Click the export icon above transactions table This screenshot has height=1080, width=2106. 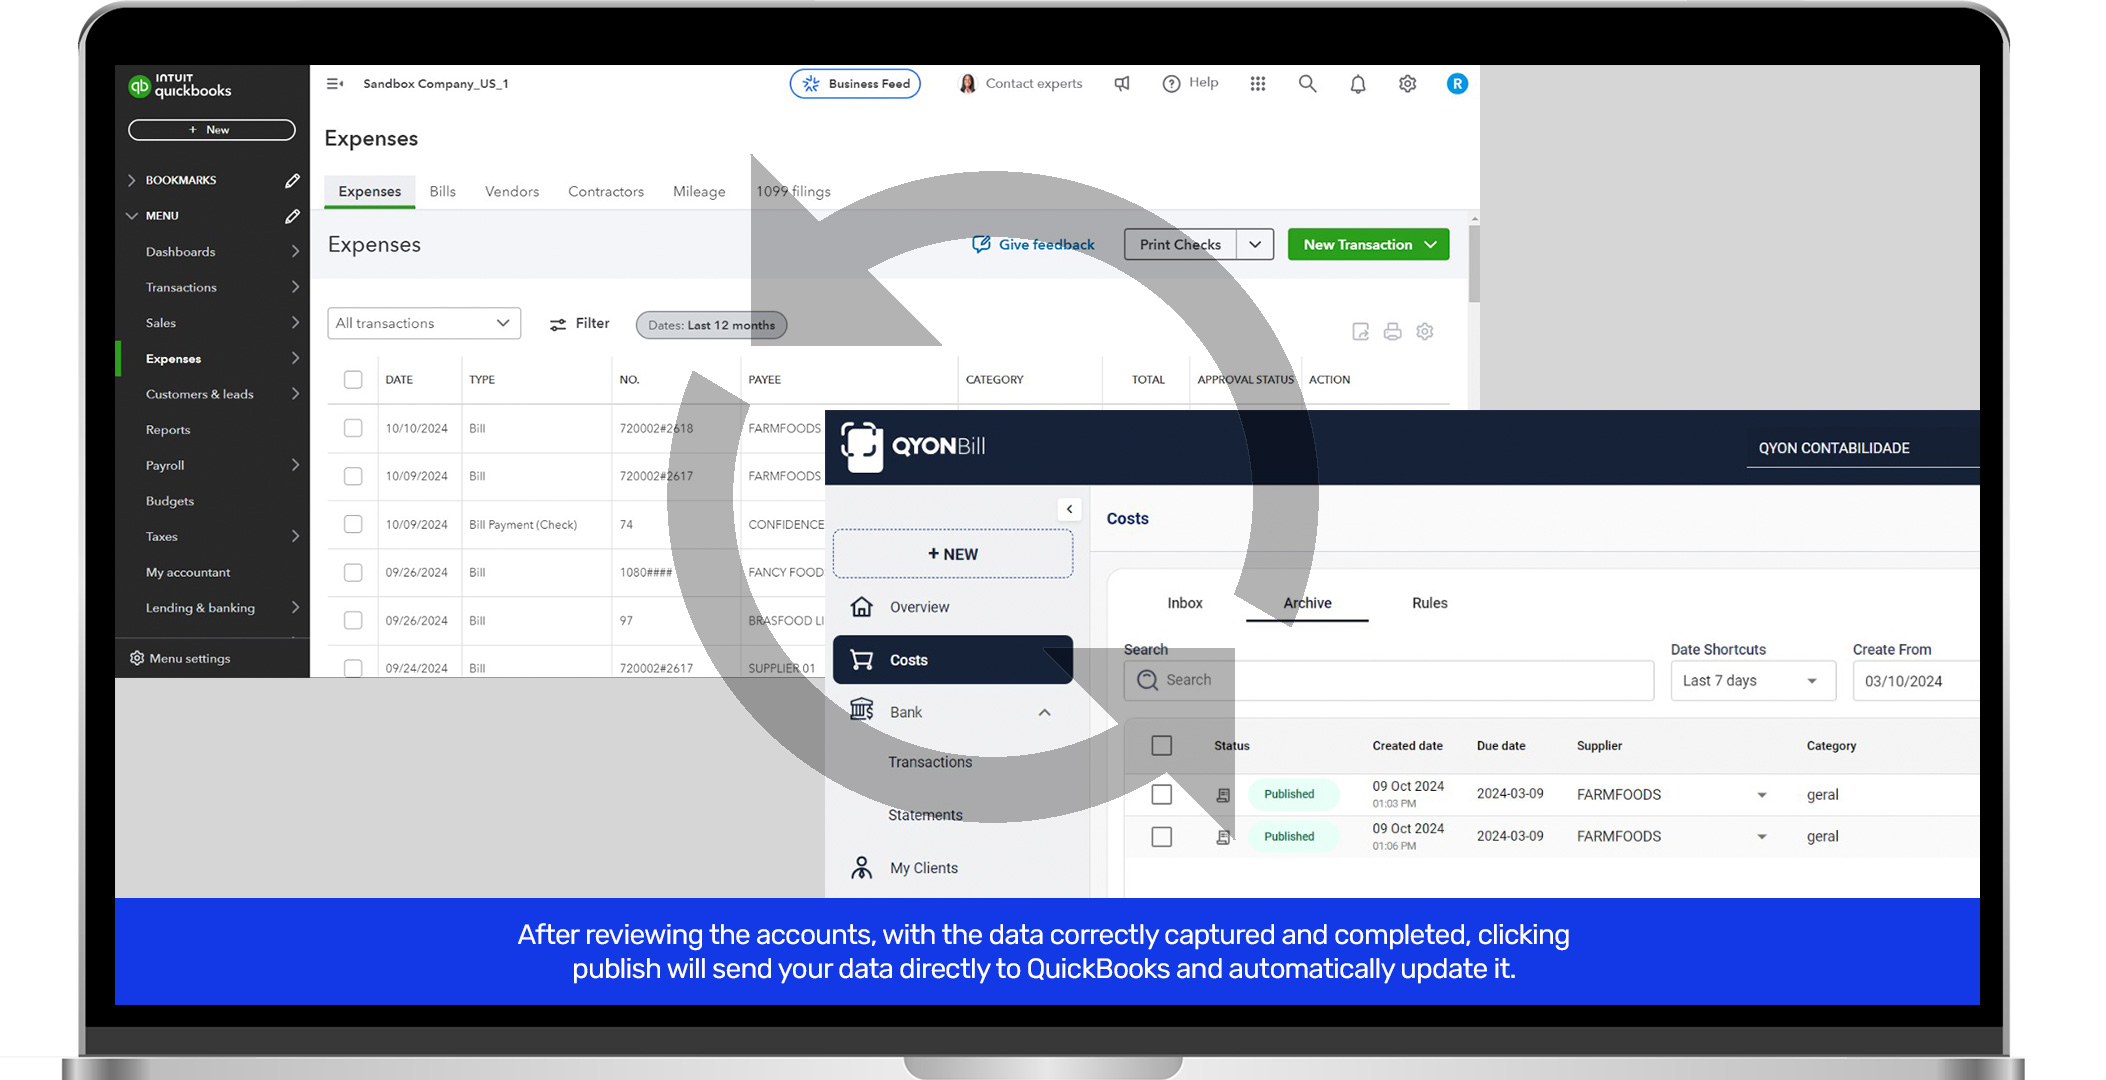pyautogui.click(x=1360, y=331)
